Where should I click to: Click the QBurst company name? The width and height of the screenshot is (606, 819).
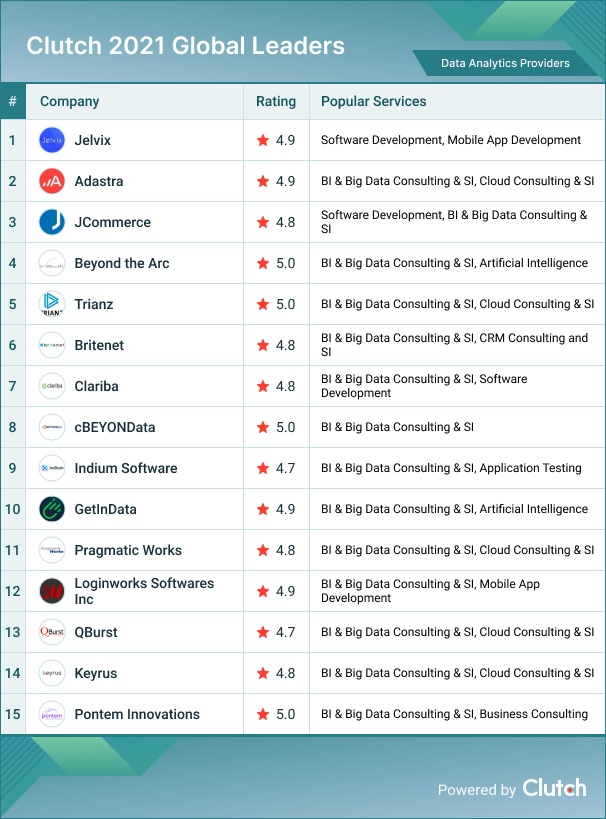[96, 632]
